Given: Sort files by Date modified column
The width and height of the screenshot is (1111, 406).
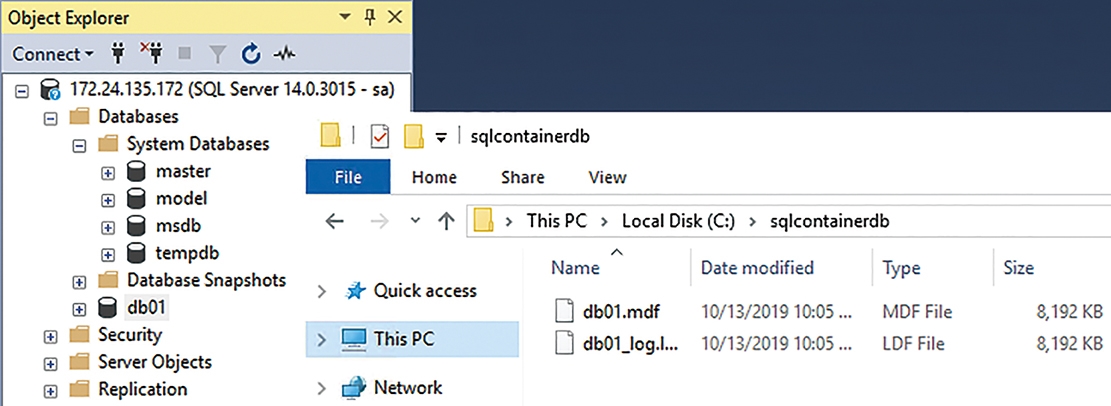Looking at the screenshot, I should click(757, 268).
